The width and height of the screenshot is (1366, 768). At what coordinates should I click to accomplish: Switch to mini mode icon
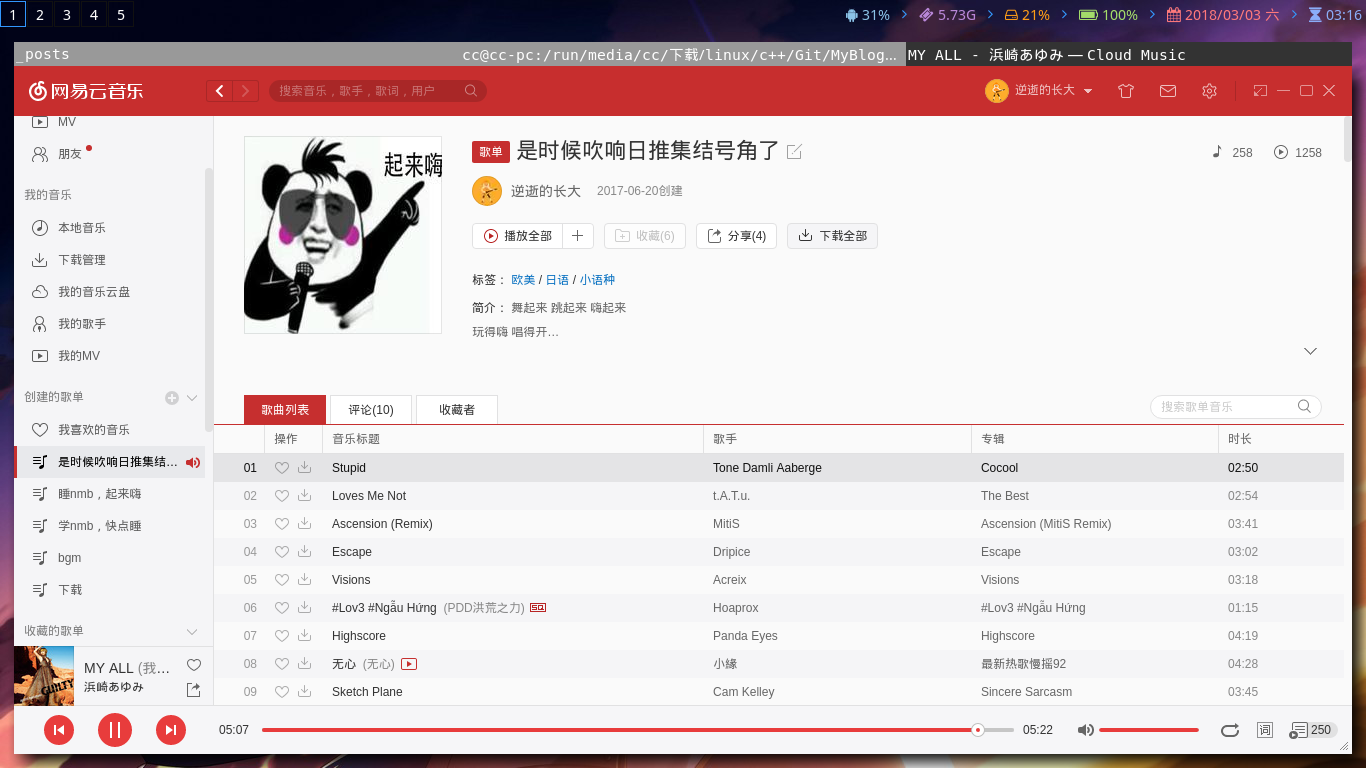pos(1260,91)
